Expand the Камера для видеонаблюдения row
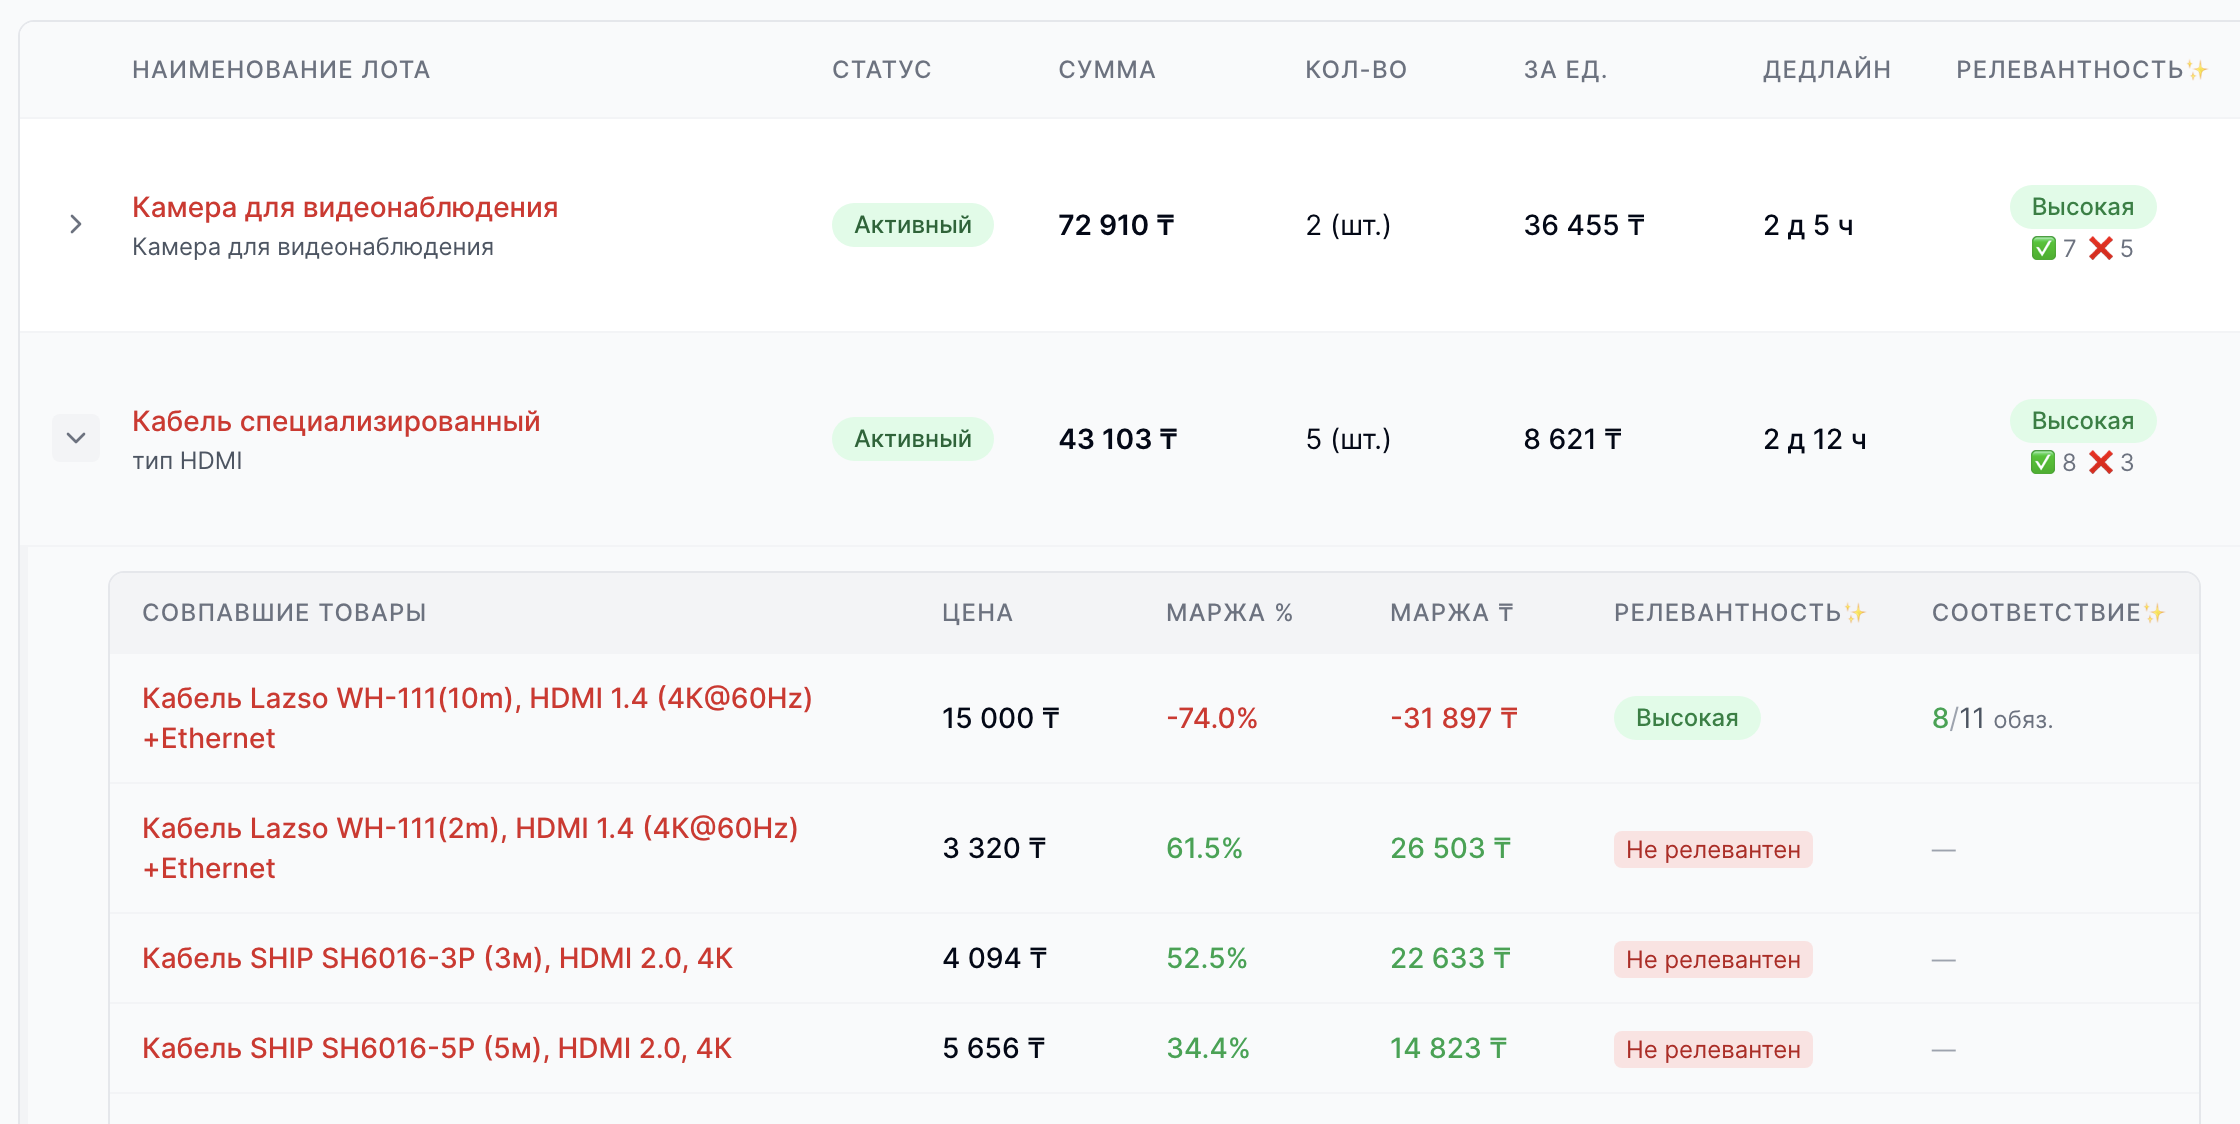Image resolution: width=2240 pixels, height=1124 pixels. pos(76,224)
